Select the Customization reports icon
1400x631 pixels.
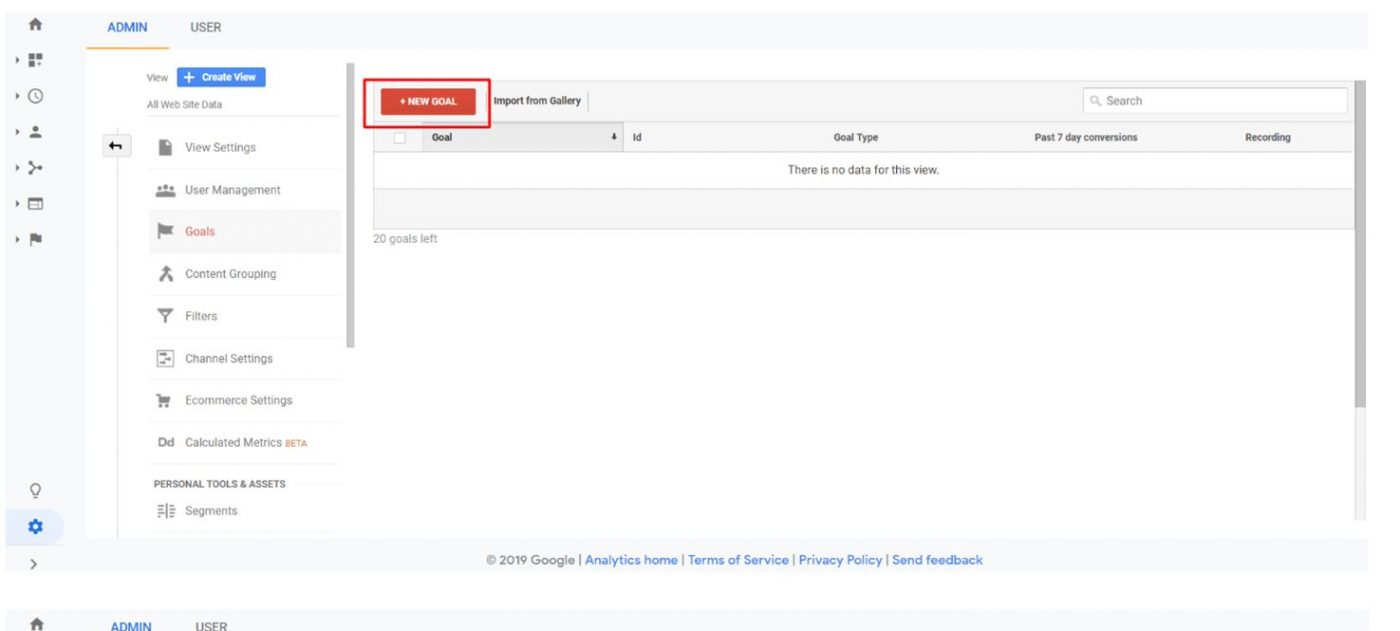tap(34, 60)
